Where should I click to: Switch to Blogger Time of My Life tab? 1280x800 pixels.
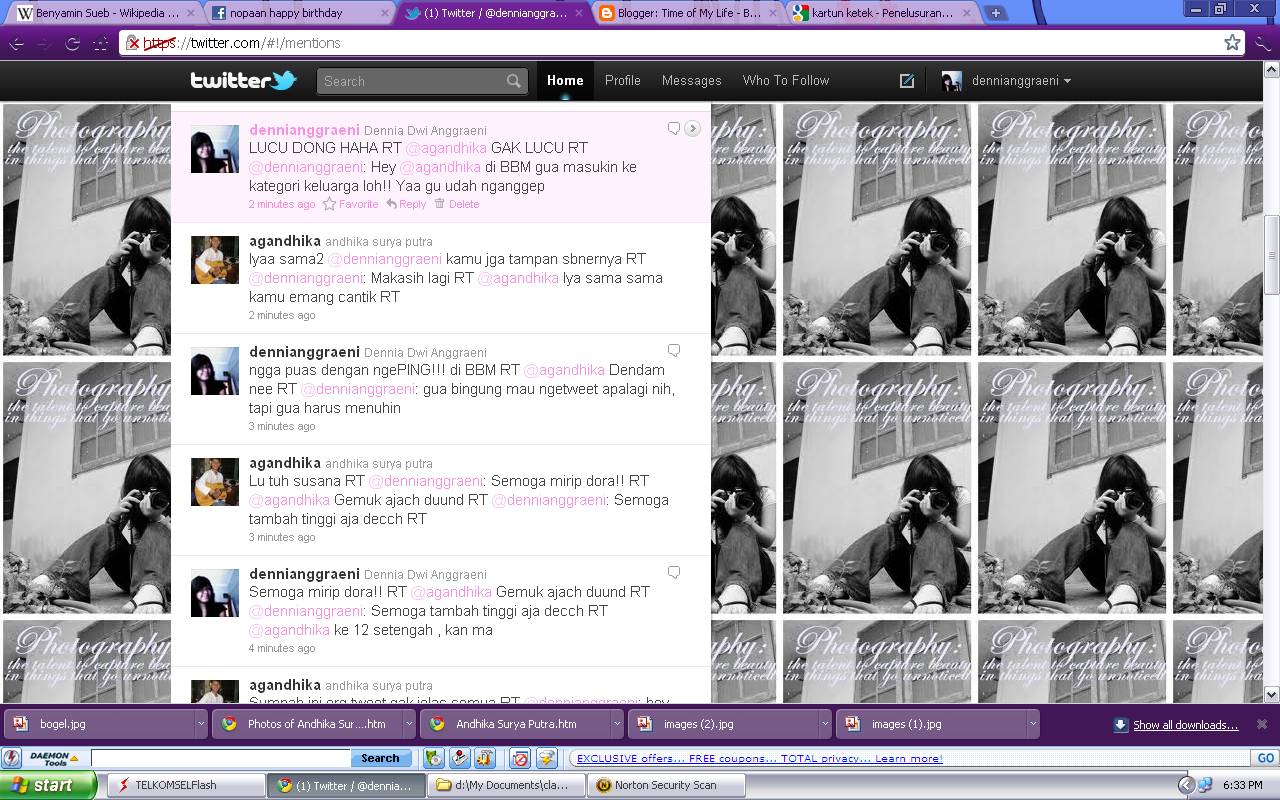(x=684, y=13)
